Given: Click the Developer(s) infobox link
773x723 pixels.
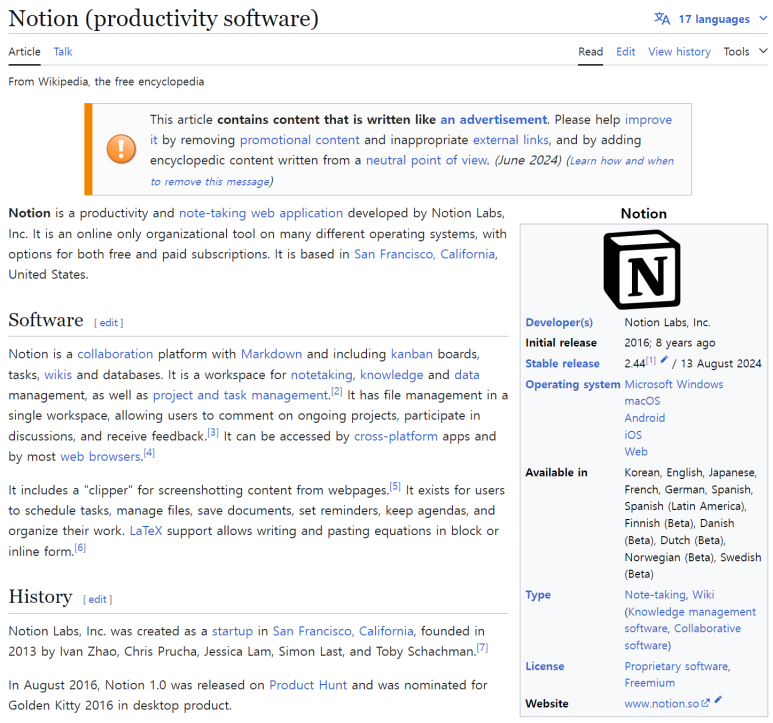Looking at the screenshot, I should (x=559, y=322).
